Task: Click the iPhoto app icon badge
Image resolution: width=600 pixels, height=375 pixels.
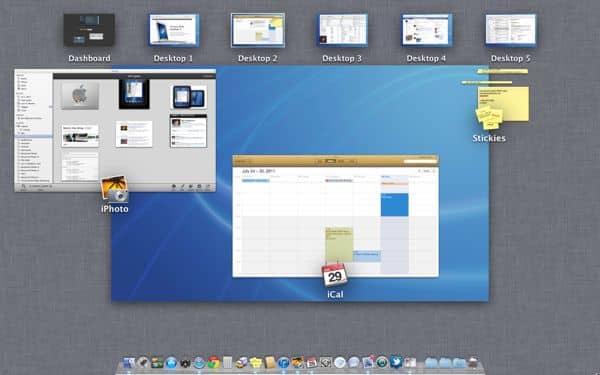Action: (x=114, y=189)
